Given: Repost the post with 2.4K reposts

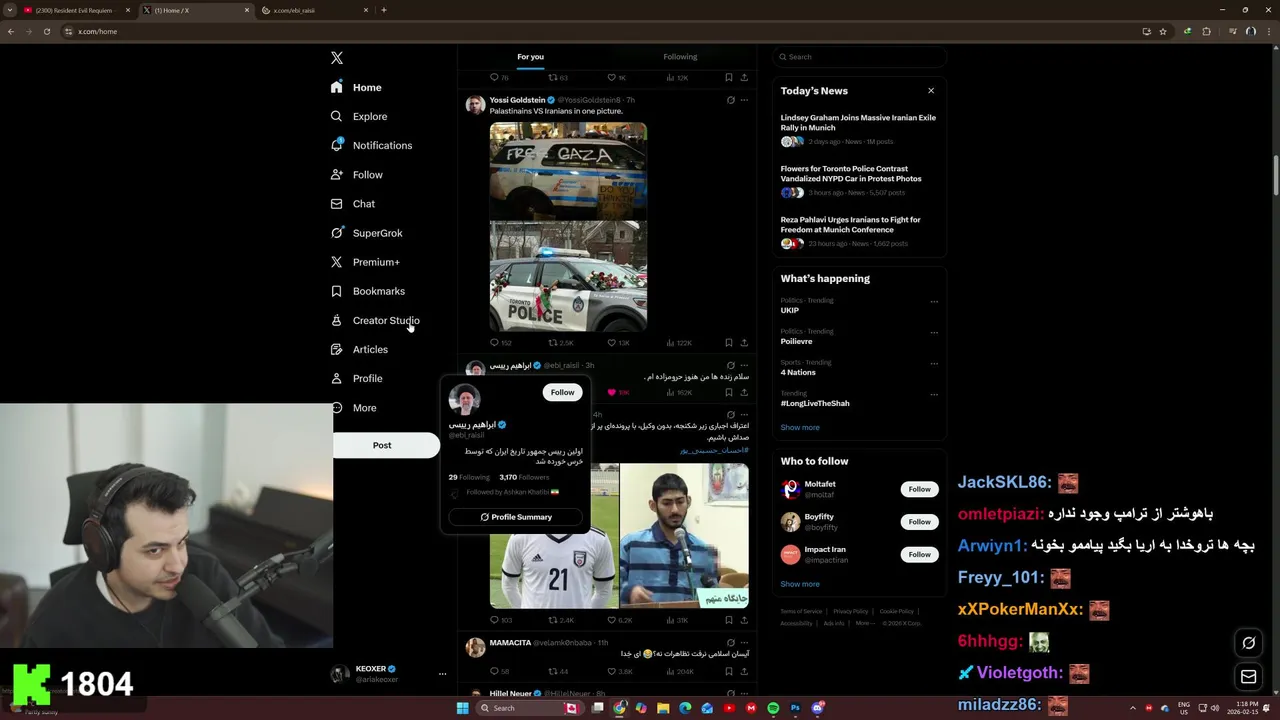Looking at the screenshot, I should click(560, 620).
